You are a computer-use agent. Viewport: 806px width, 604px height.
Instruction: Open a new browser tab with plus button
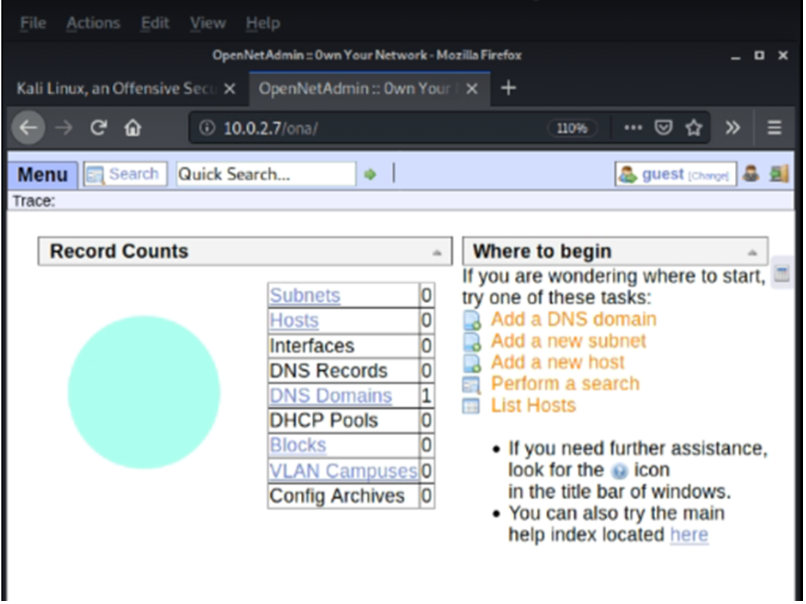[x=508, y=88]
